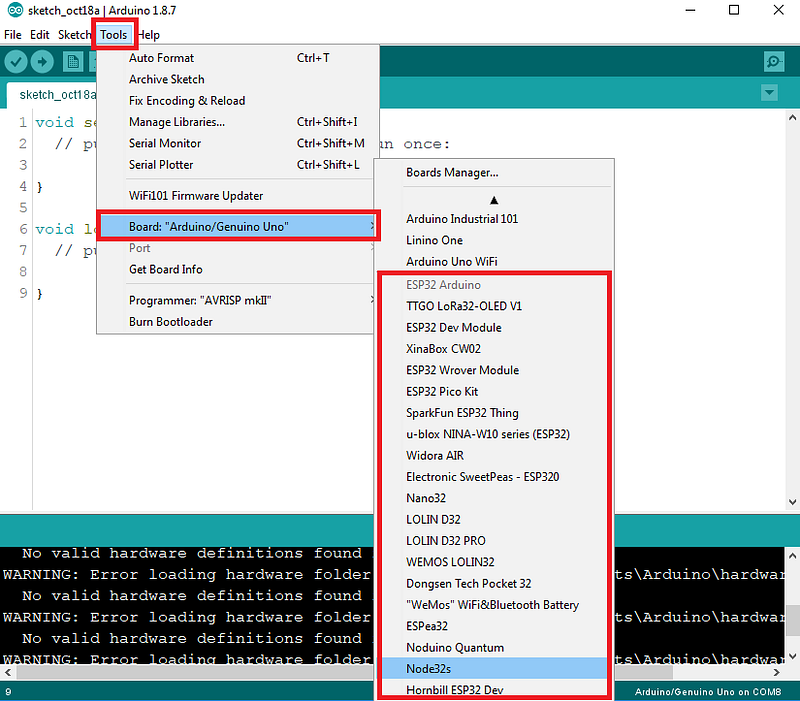Click the console scrollbar up arrow
The image size is (800, 701).
tap(792, 555)
